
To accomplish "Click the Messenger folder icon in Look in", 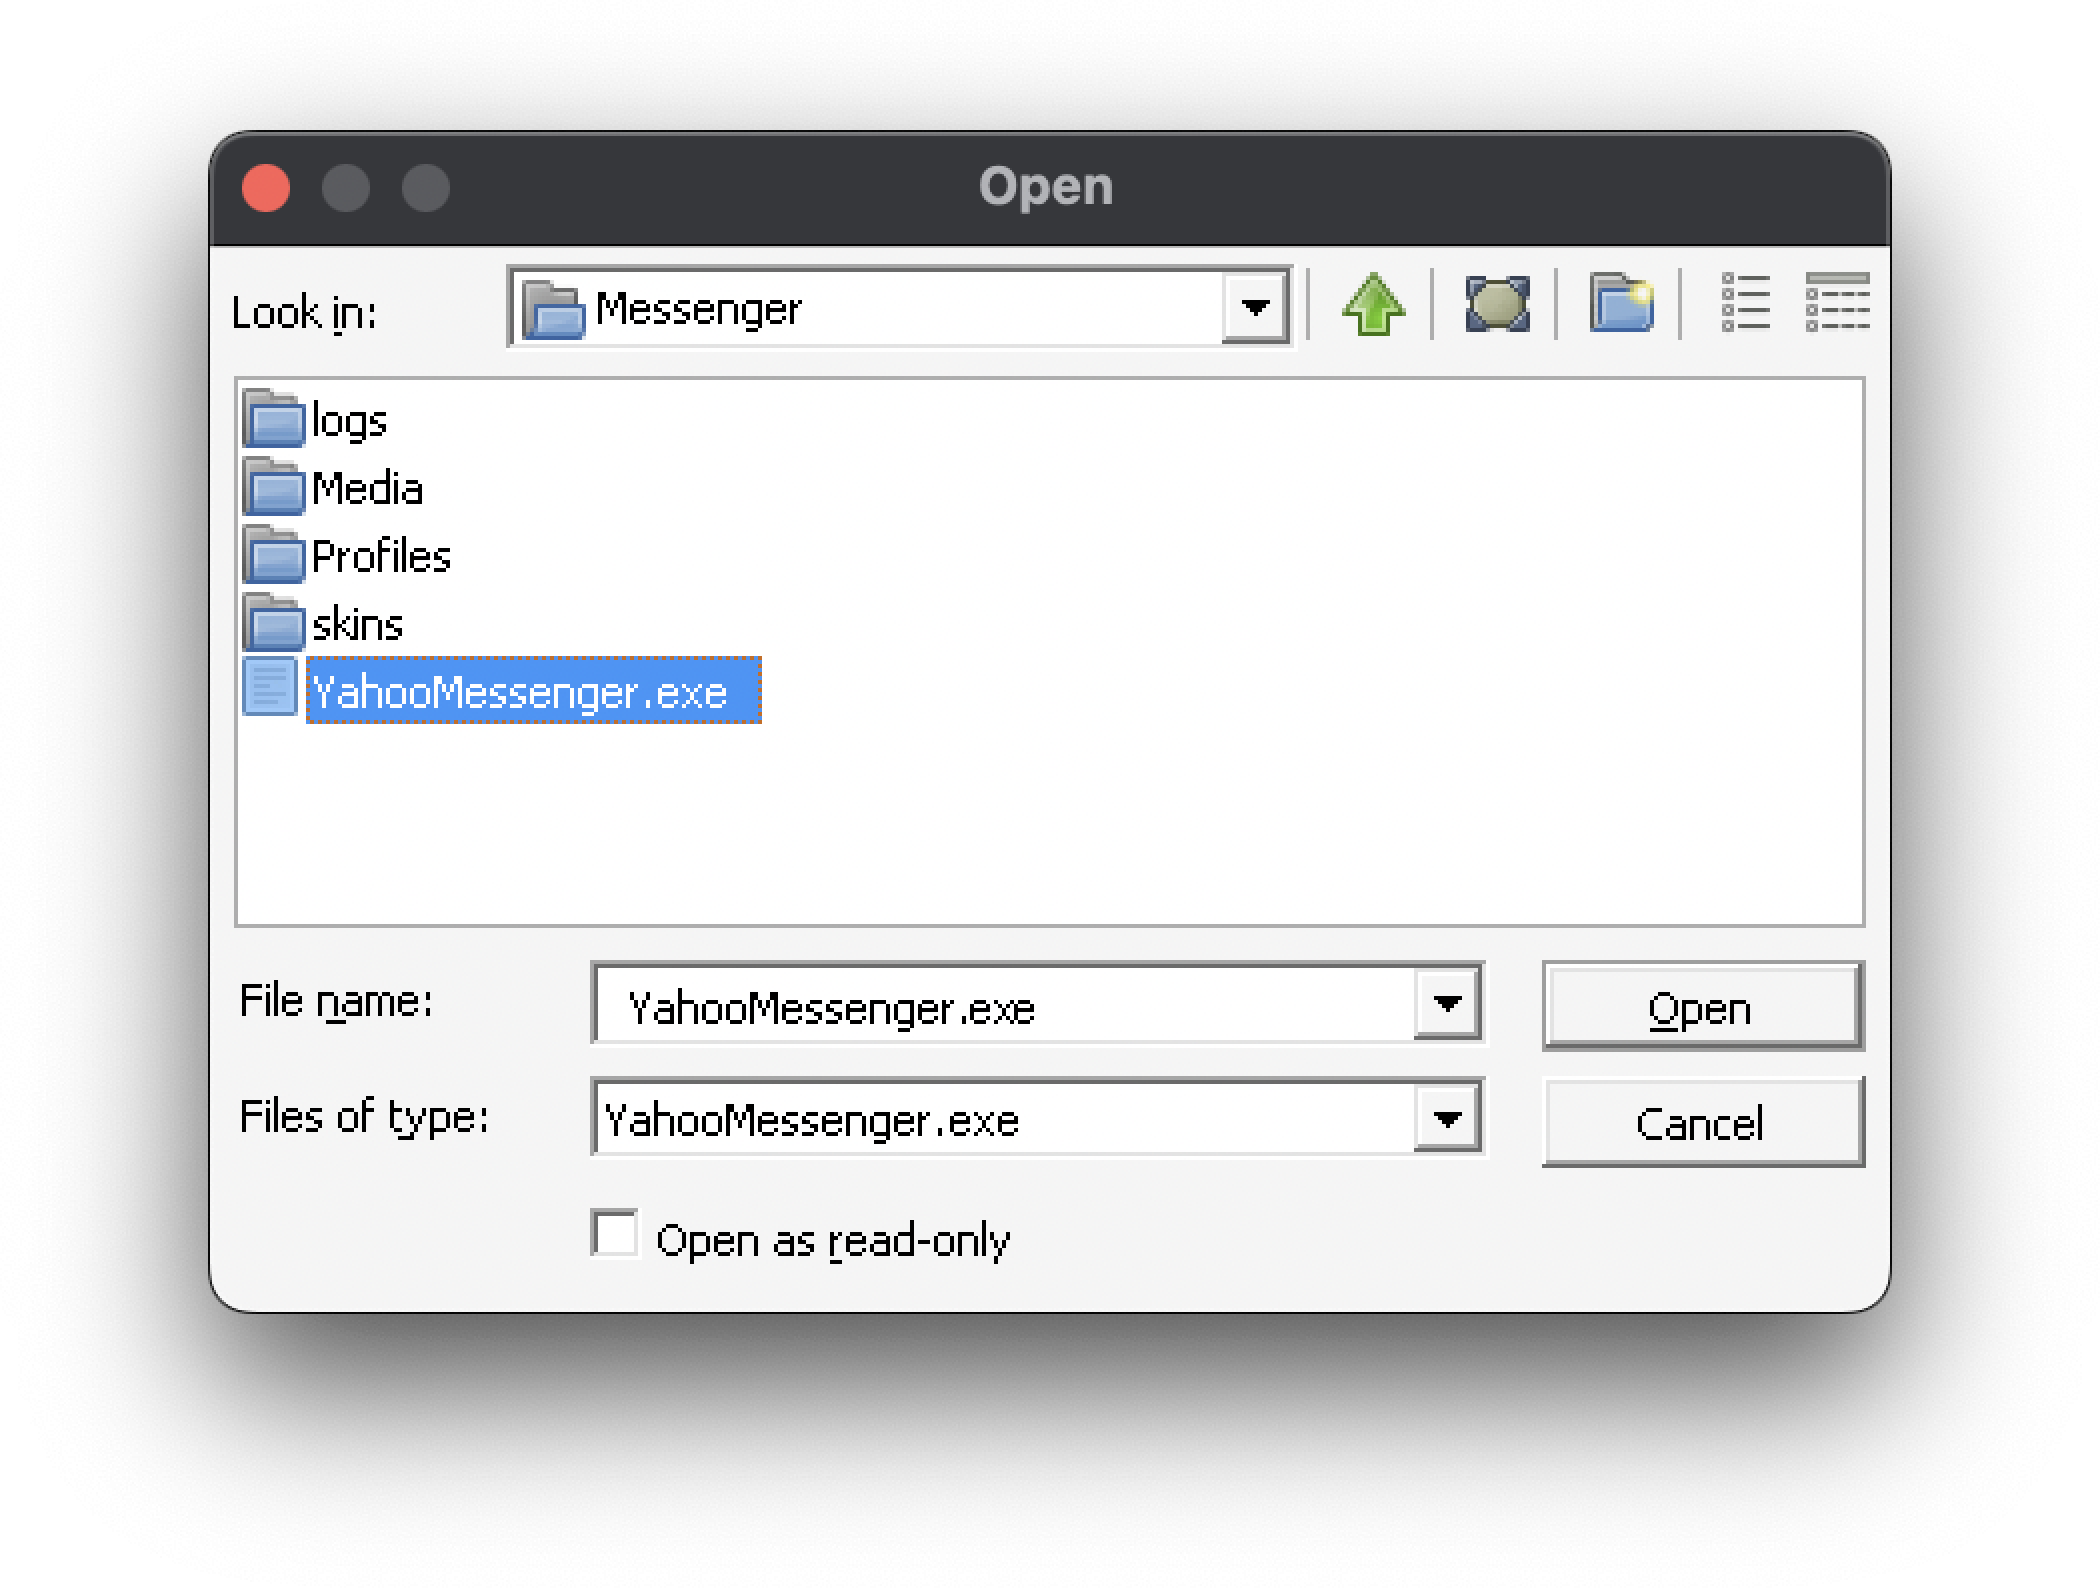I will click(553, 309).
